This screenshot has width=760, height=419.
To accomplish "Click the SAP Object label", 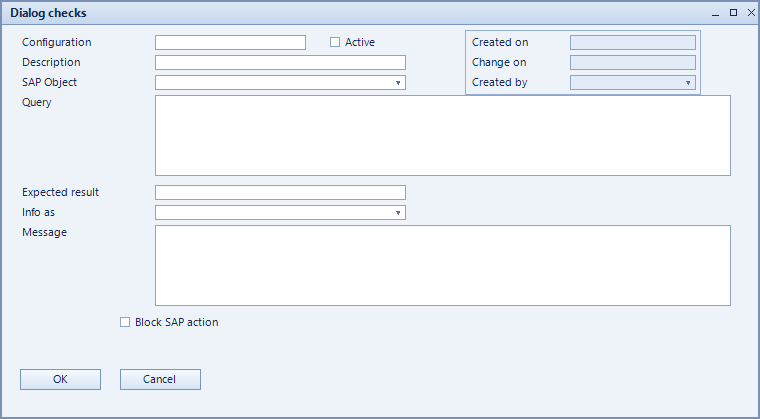I will 49,82.
